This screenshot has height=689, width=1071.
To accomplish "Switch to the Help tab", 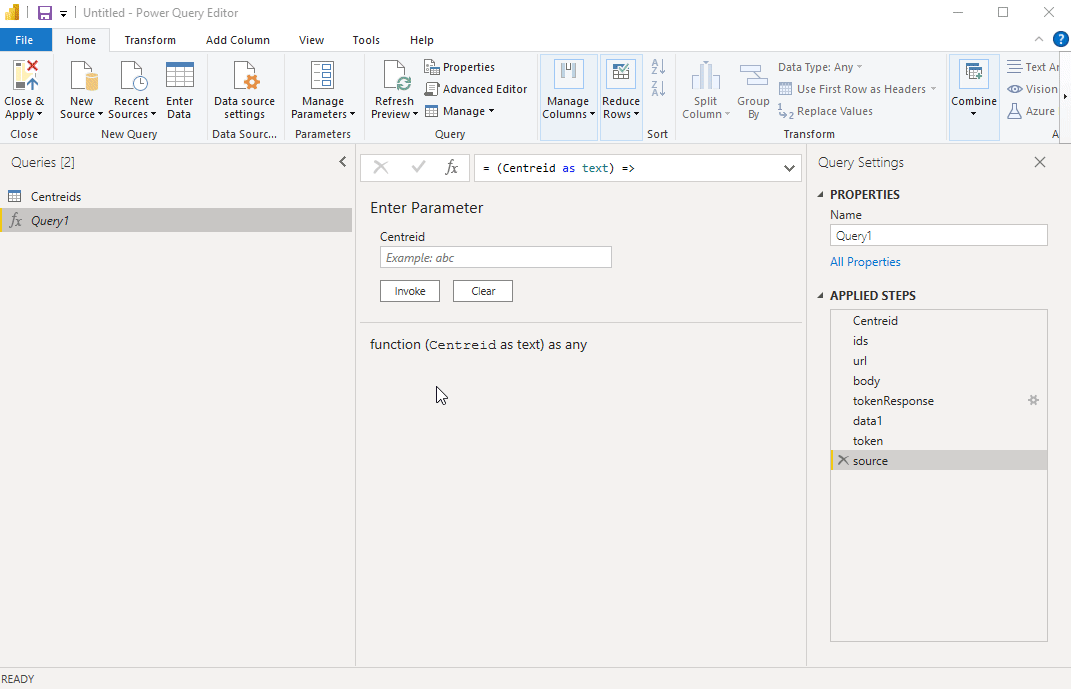I will point(421,40).
